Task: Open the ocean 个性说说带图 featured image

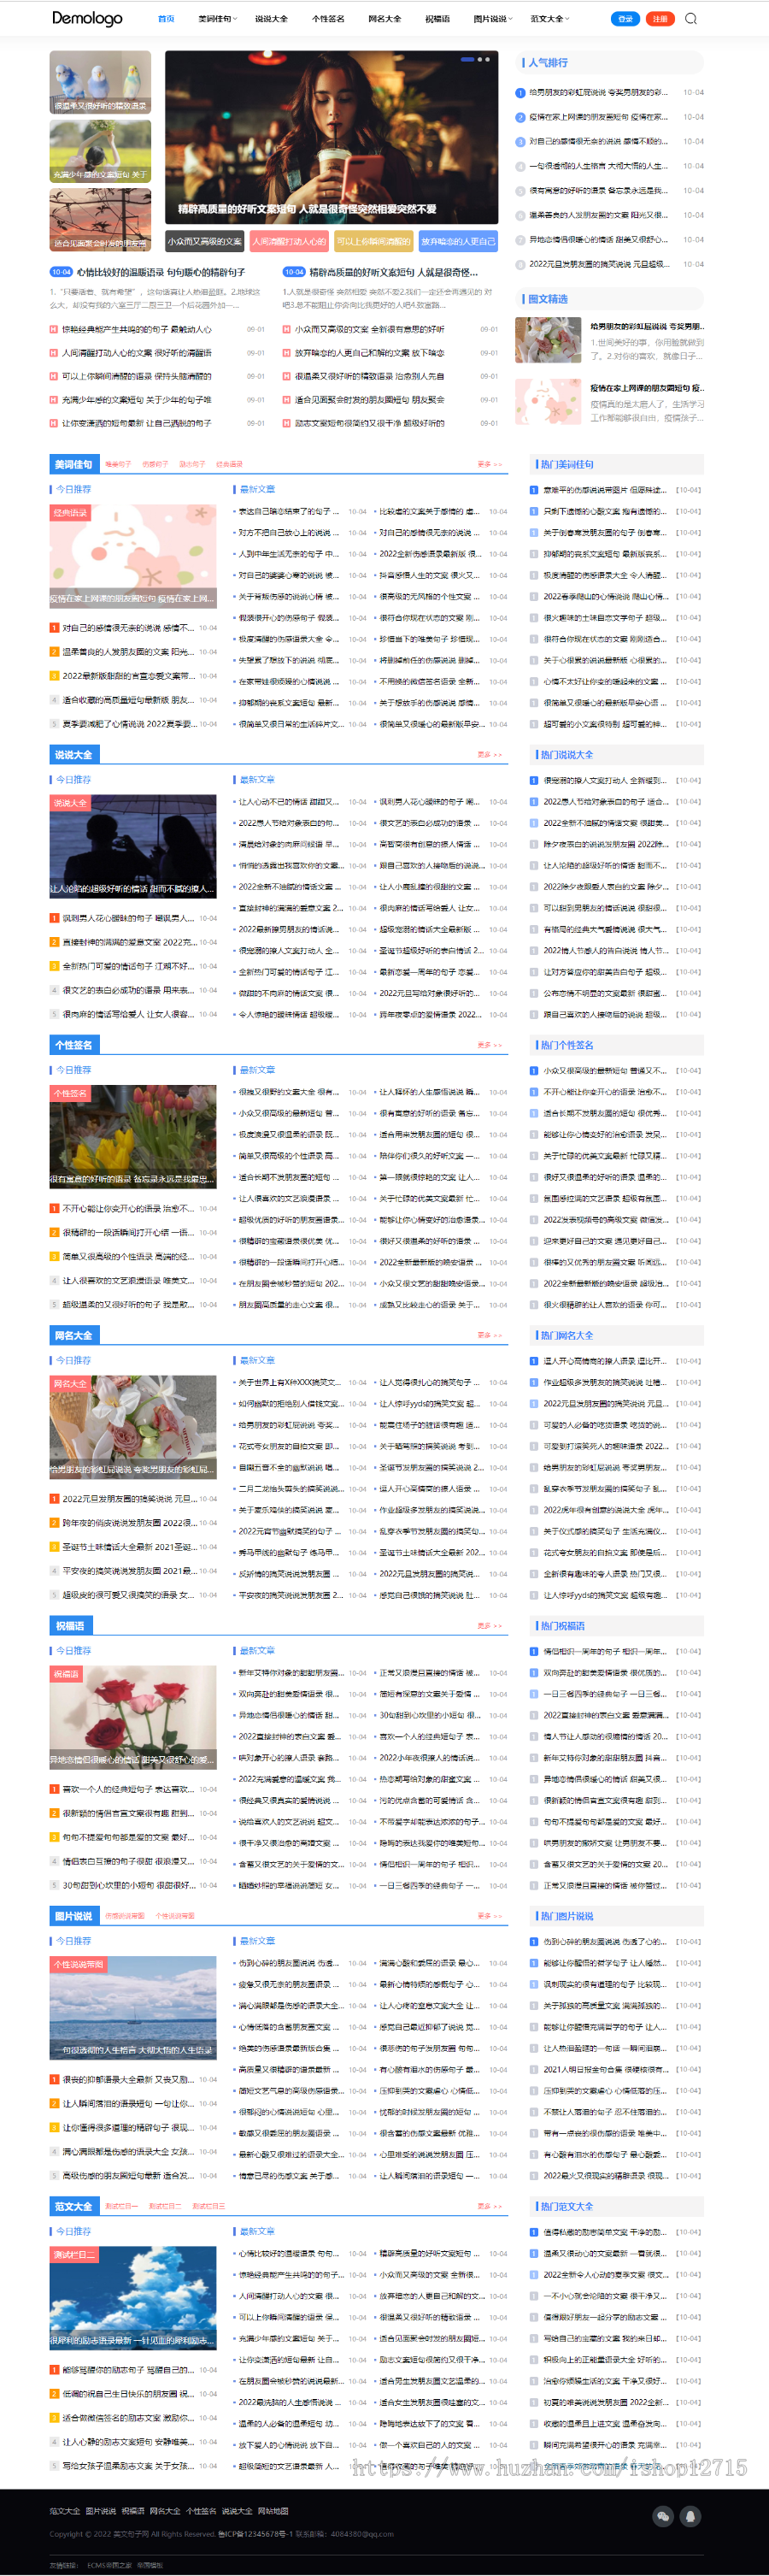Action: pos(133,2007)
